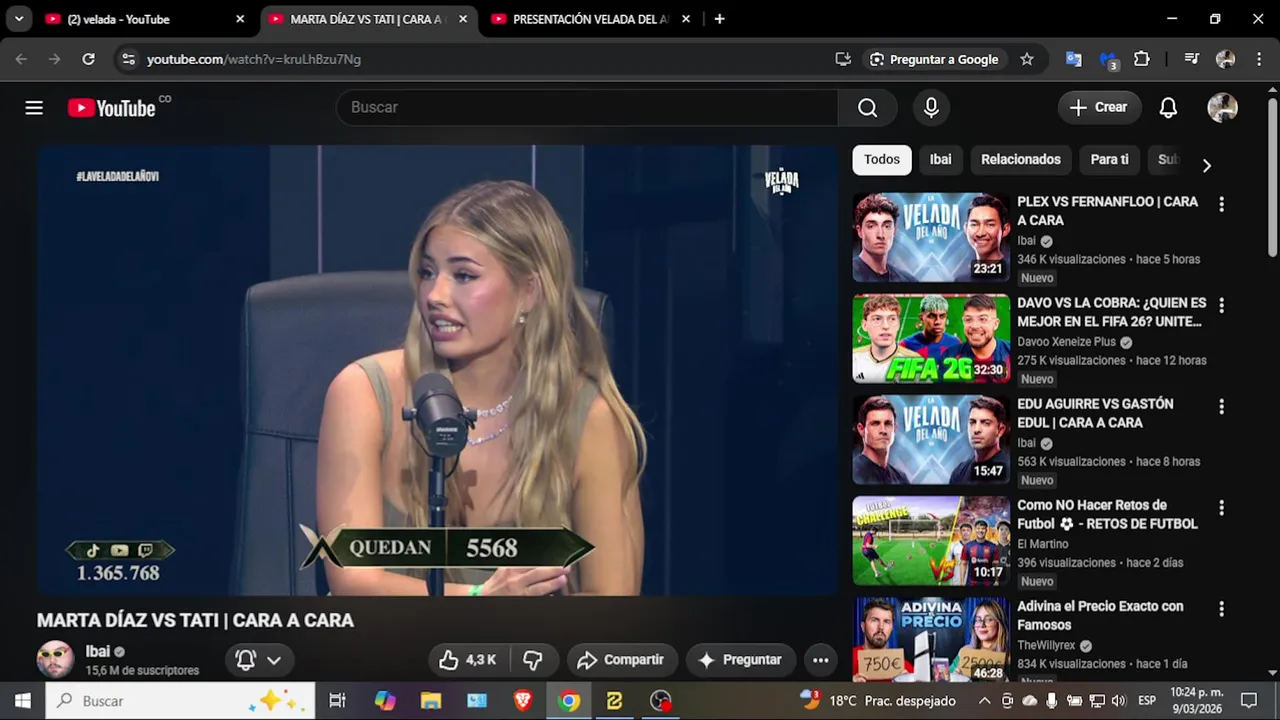The image size is (1280, 720).
Task: Open Google Translate extension icon
Action: click(x=1074, y=59)
